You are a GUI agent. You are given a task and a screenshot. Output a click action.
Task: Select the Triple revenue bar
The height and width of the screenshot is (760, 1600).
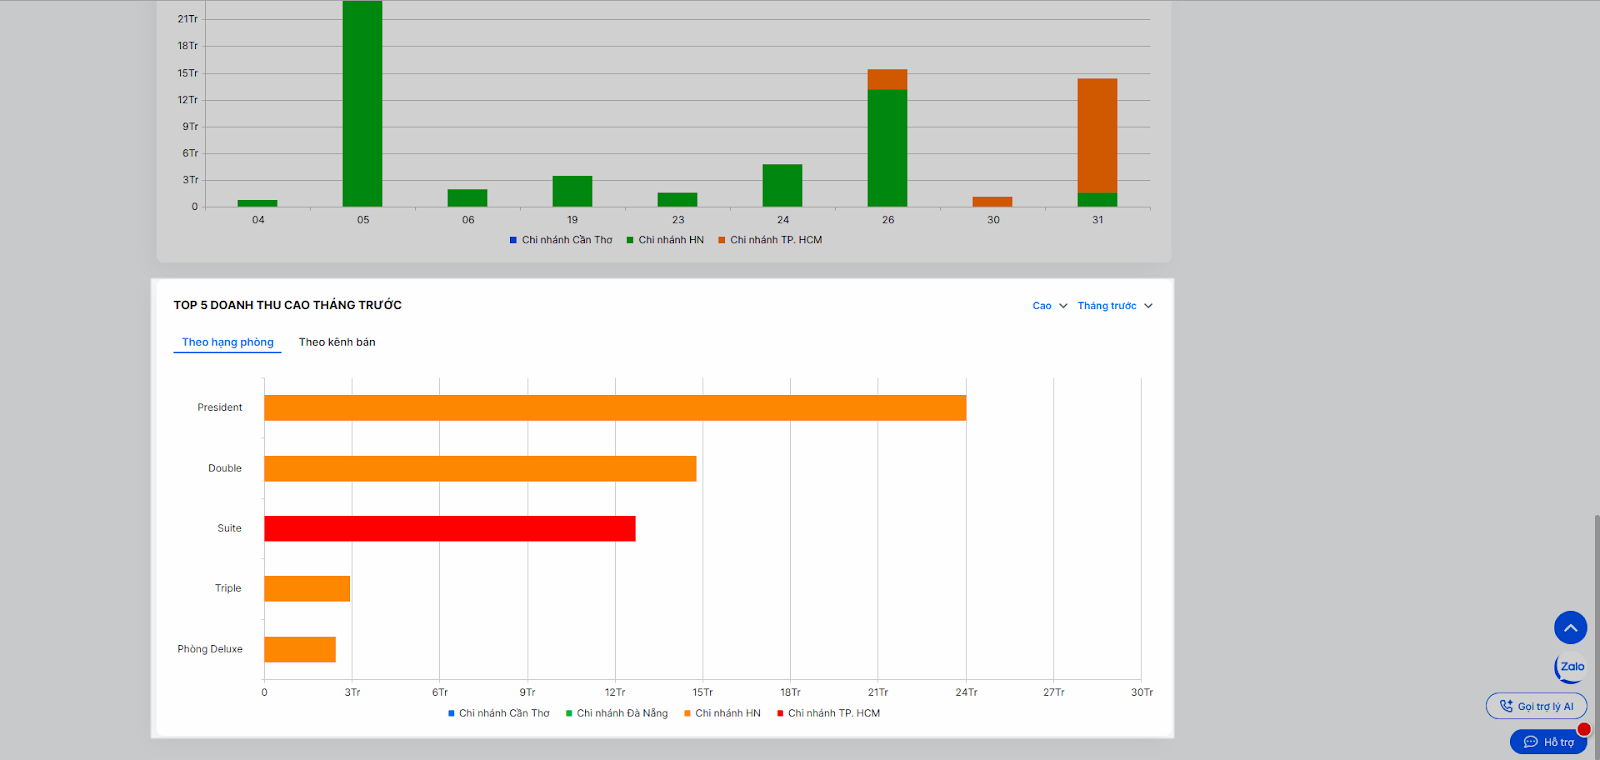click(307, 589)
